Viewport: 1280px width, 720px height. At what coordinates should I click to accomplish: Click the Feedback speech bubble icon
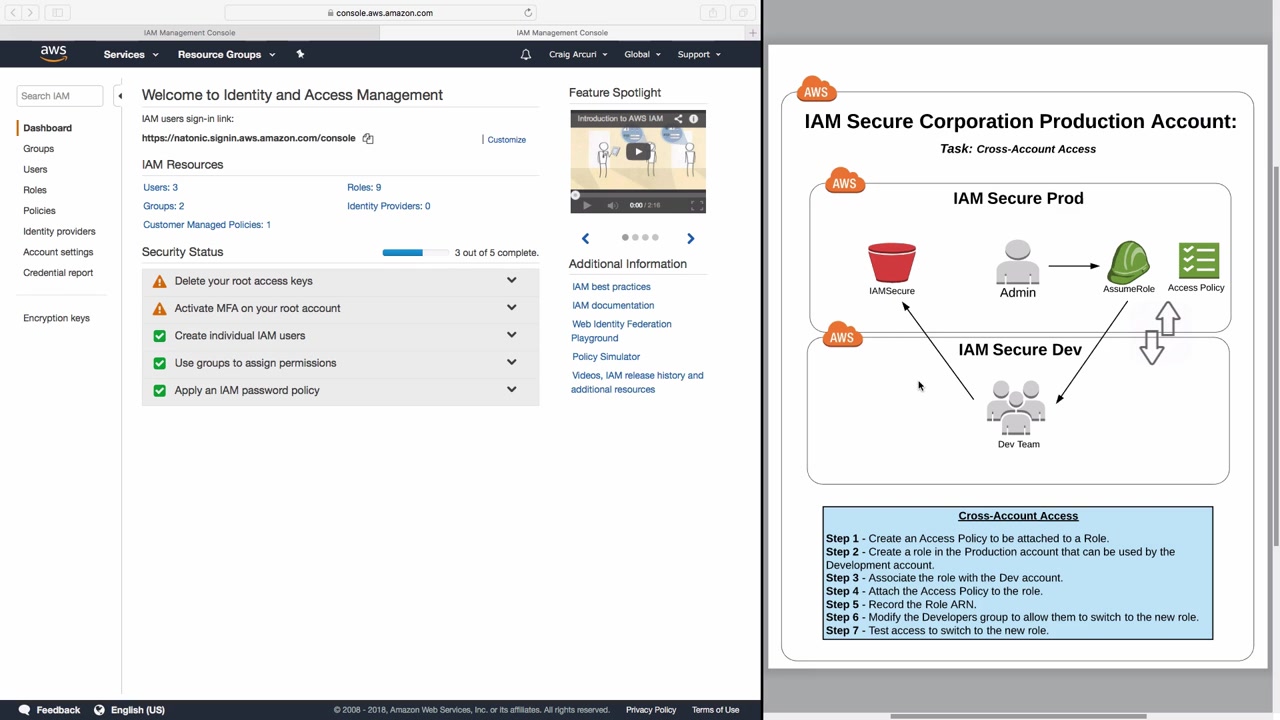(24, 710)
